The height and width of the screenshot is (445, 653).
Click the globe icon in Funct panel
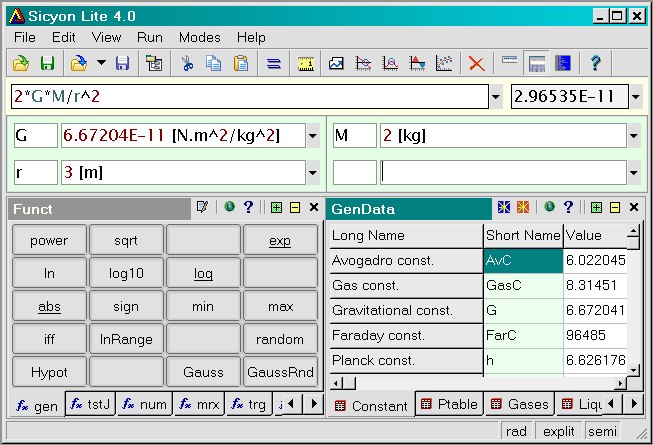tap(229, 206)
